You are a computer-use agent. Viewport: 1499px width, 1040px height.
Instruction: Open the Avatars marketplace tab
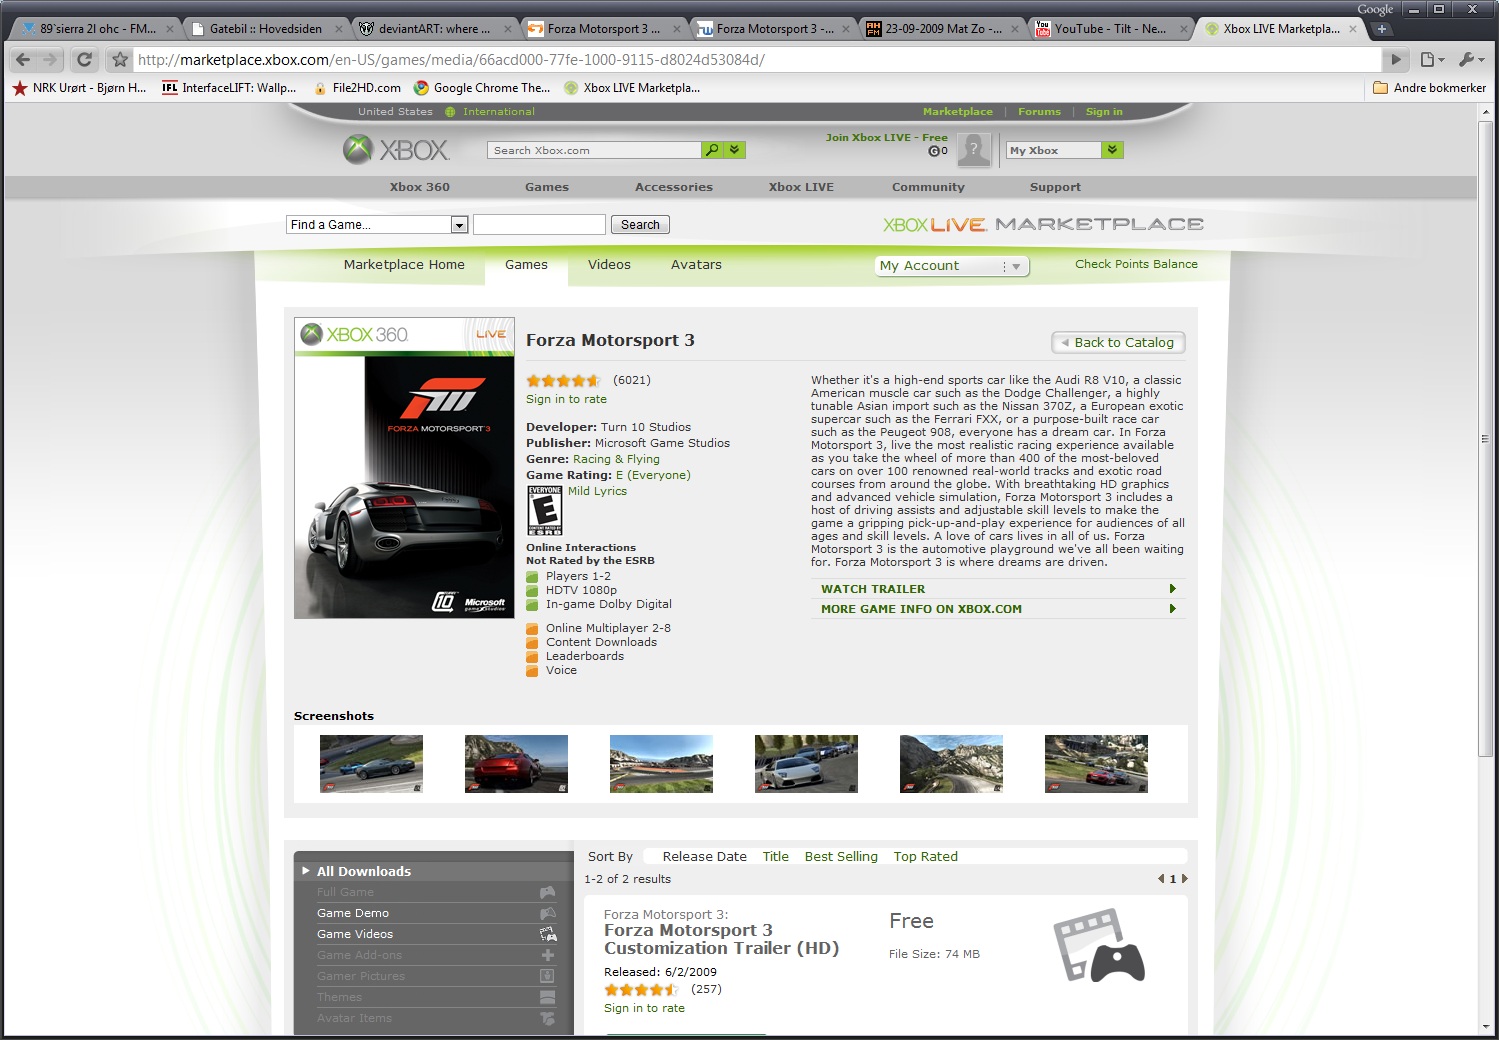pos(696,265)
